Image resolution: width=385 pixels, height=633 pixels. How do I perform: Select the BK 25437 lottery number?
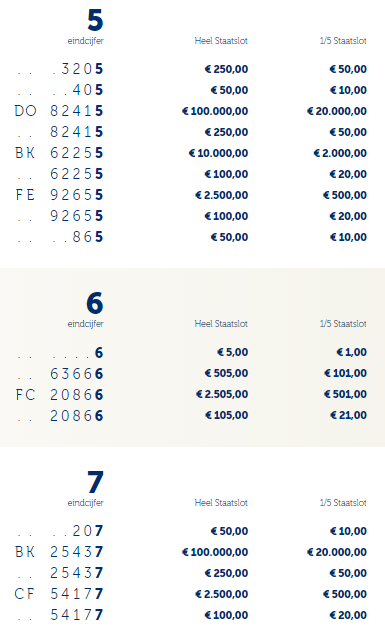59,552
